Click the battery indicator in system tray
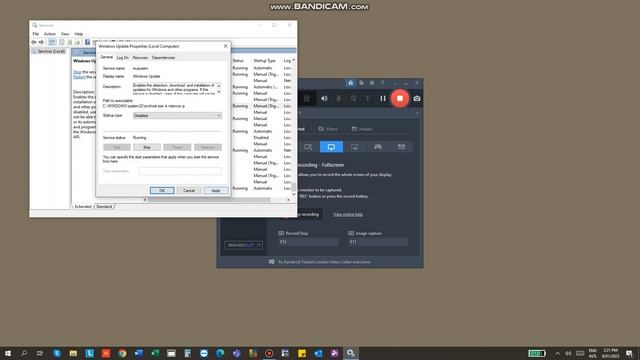Image resolution: width=640 pixels, height=360 pixels. coord(536,353)
